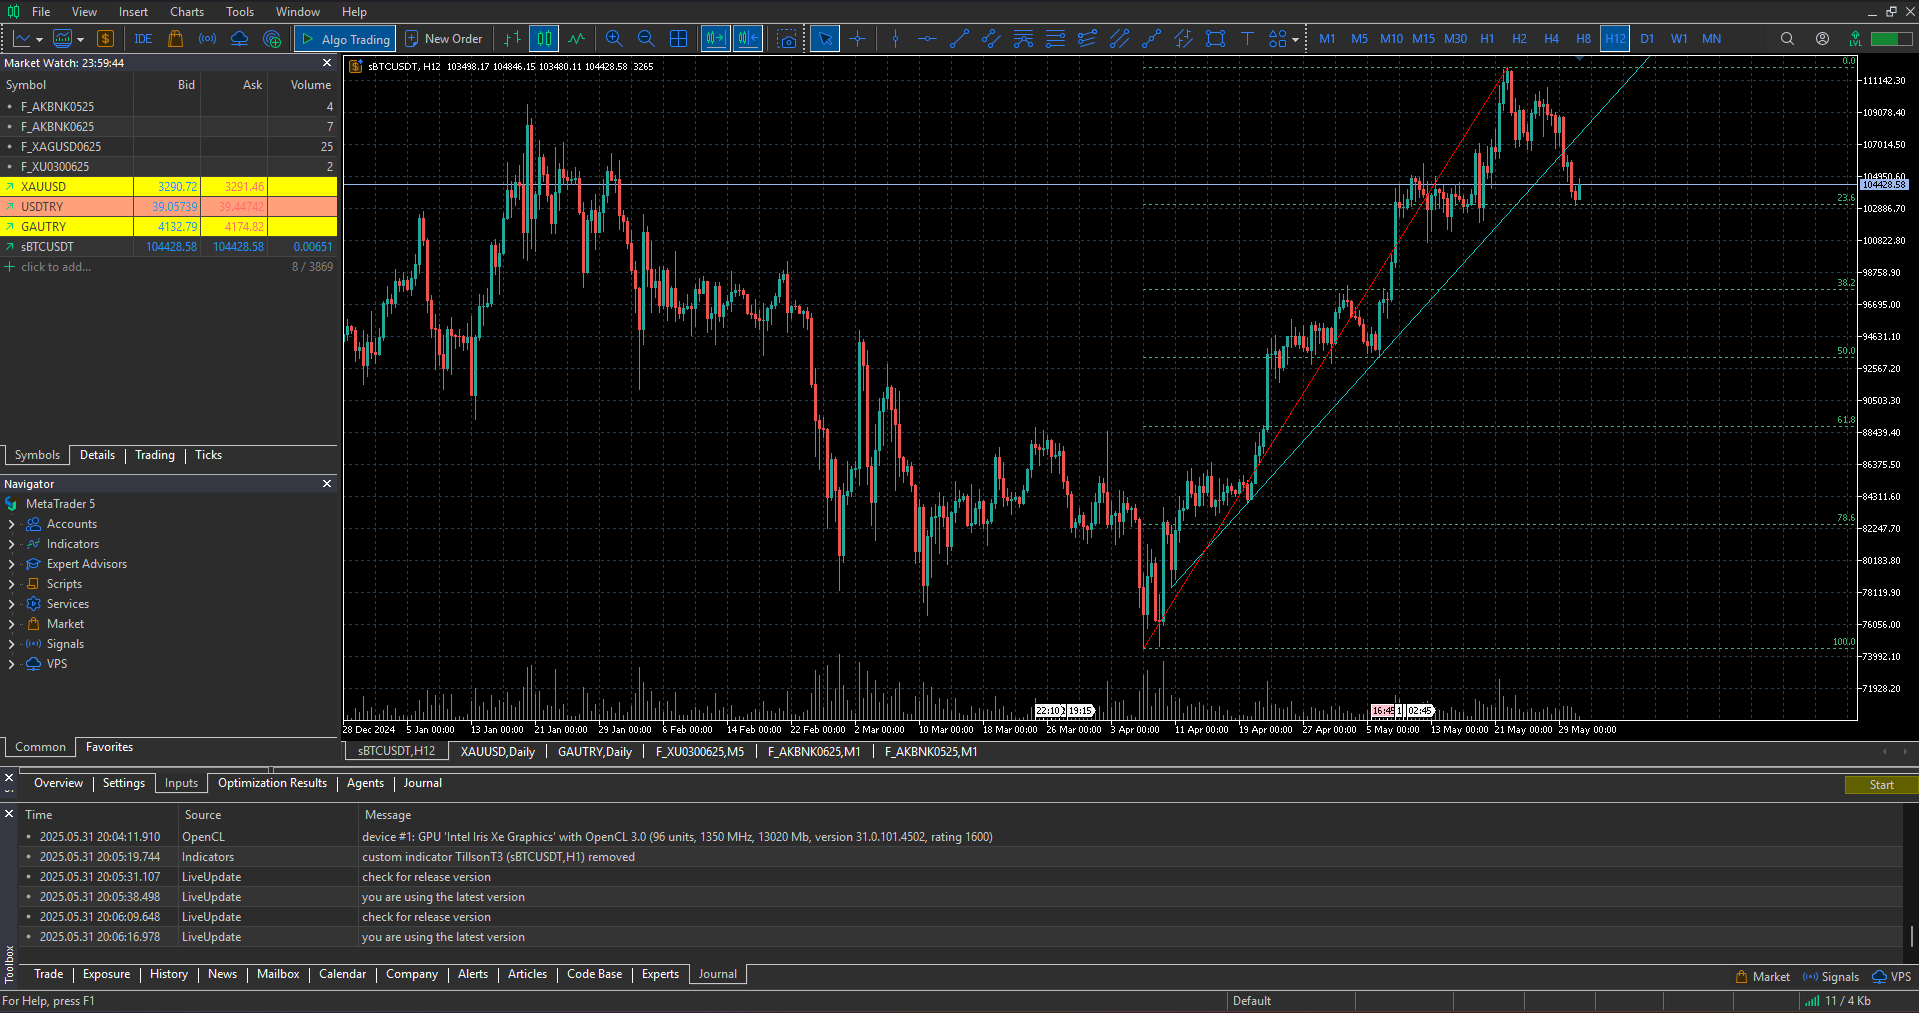Open the shapes objects dropdown arrow
This screenshot has height=1013, width=1919.
(x=1295, y=40)
